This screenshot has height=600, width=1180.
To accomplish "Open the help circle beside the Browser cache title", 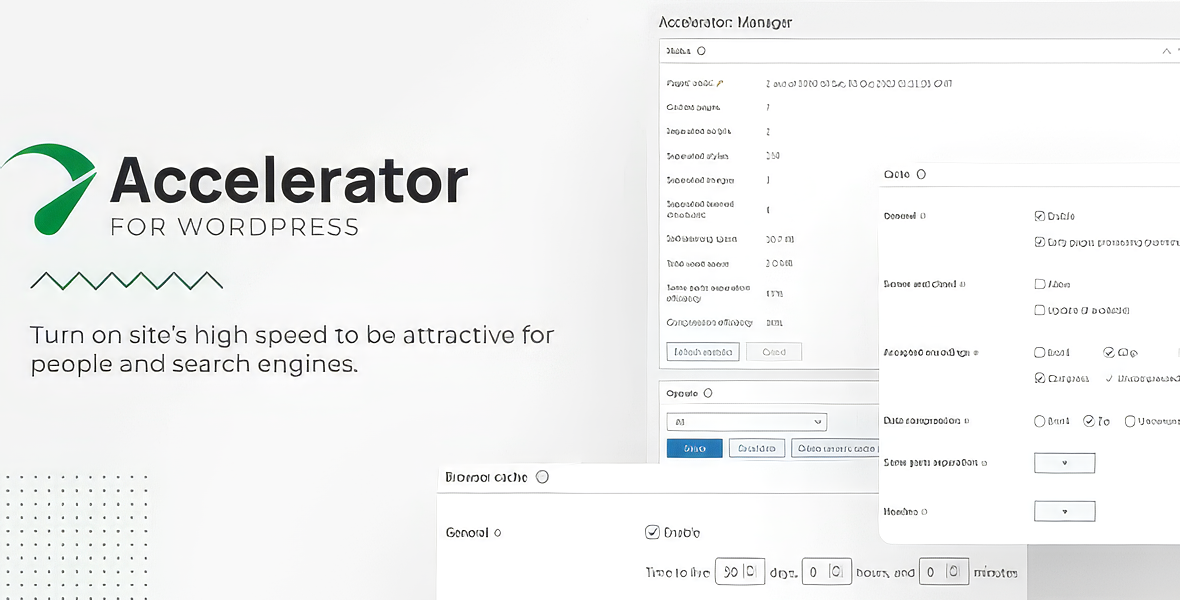I will point(543,477).
